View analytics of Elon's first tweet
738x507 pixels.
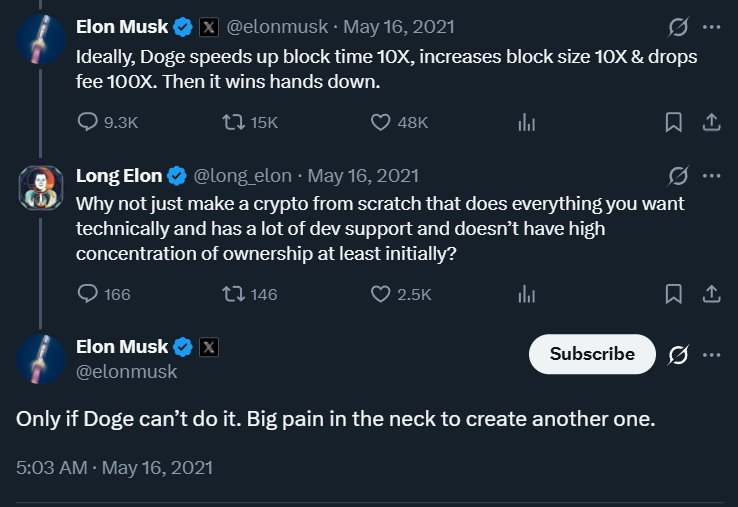coord(526,122)
